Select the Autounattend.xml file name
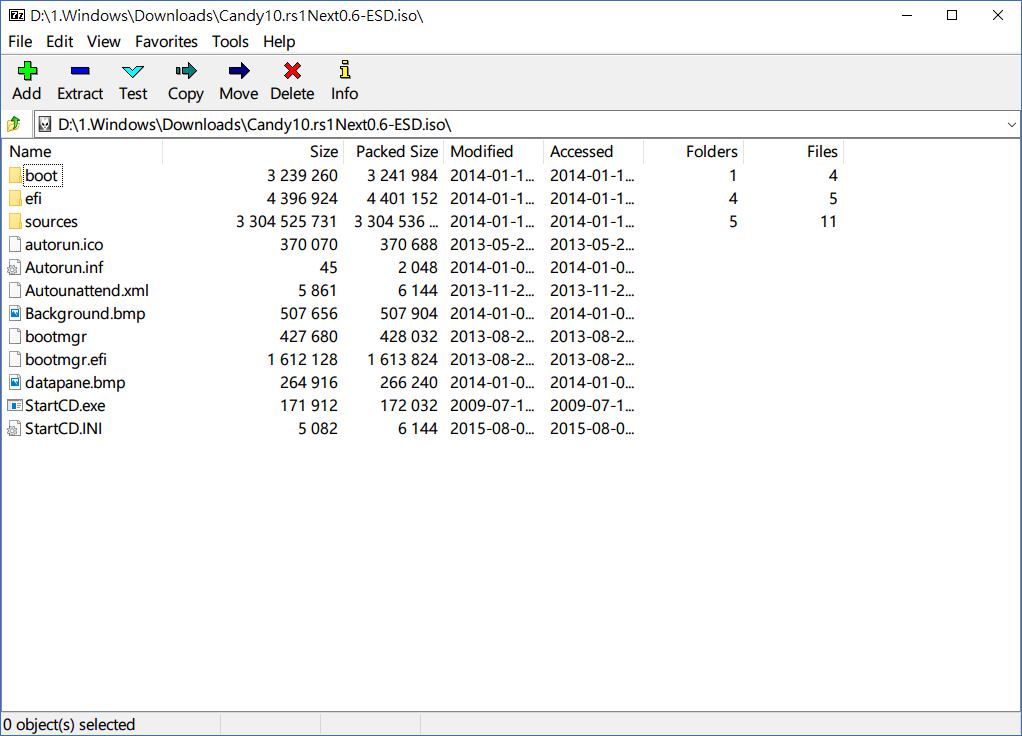The height and width of the screenshot is (736, 1022). tap(87, 290)
